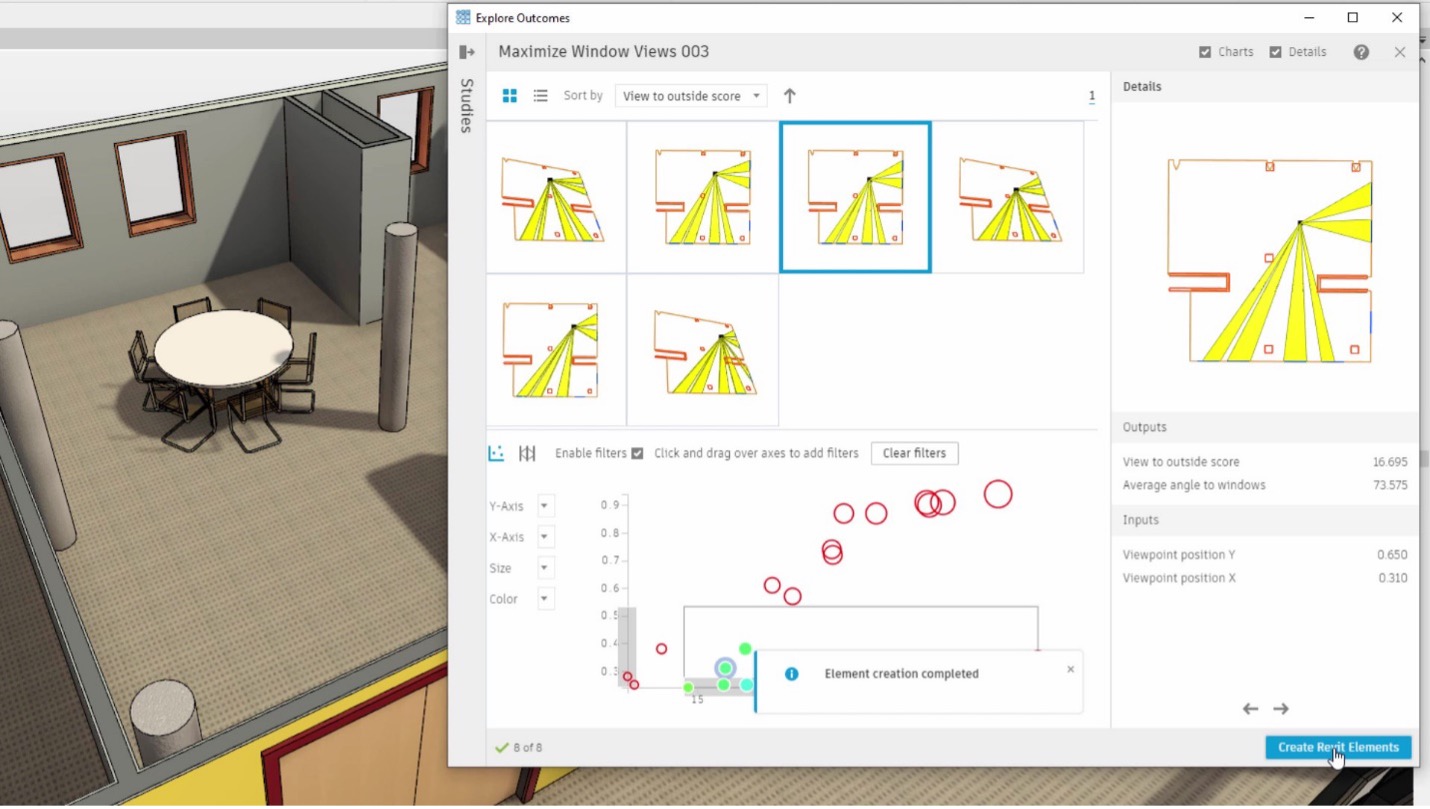Open the Explore Outcomes help icon
This screenshot has width=1430, height=809.
point(1360,51)
